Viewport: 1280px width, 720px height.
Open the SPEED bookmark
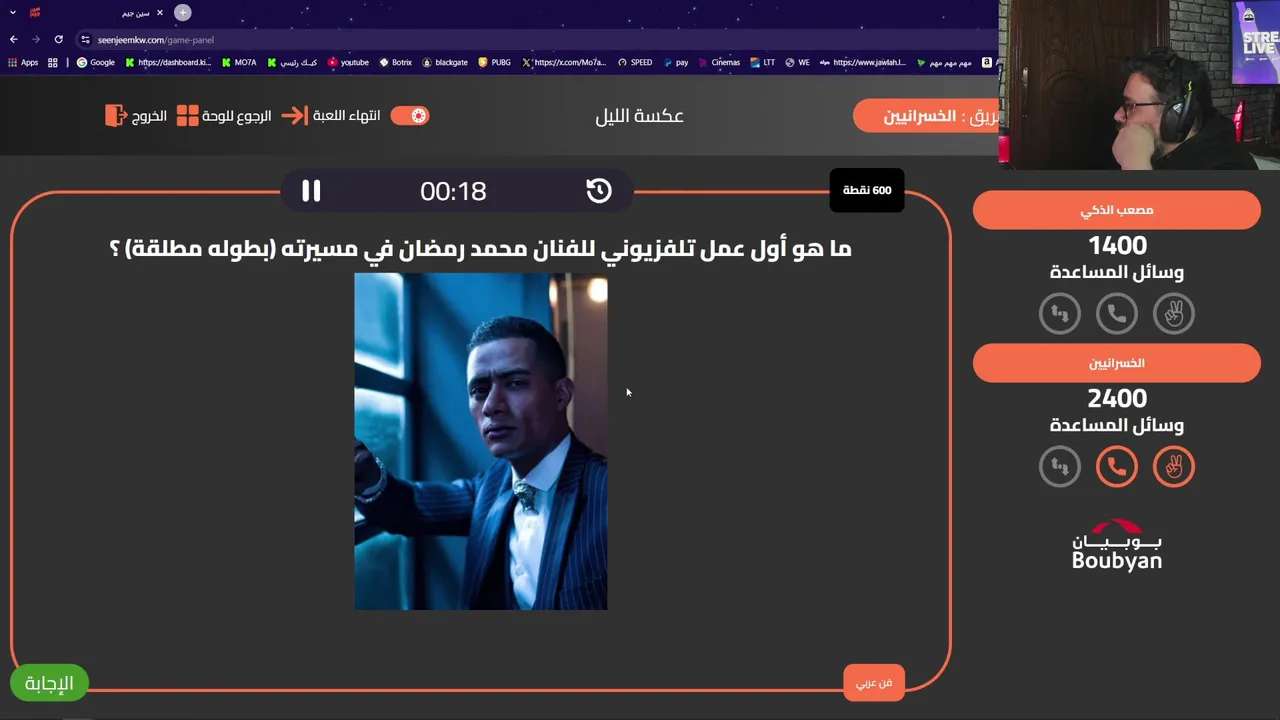[635, 62]
